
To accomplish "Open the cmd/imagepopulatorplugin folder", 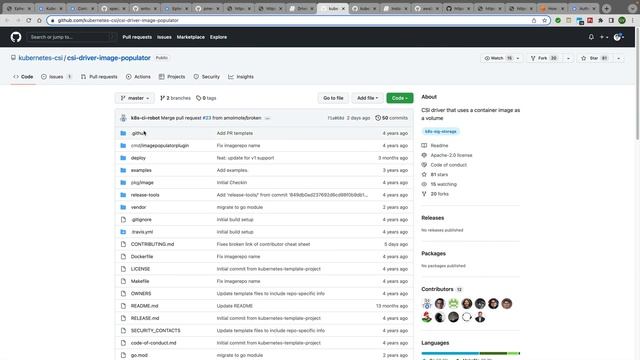I will pos(160,145).
